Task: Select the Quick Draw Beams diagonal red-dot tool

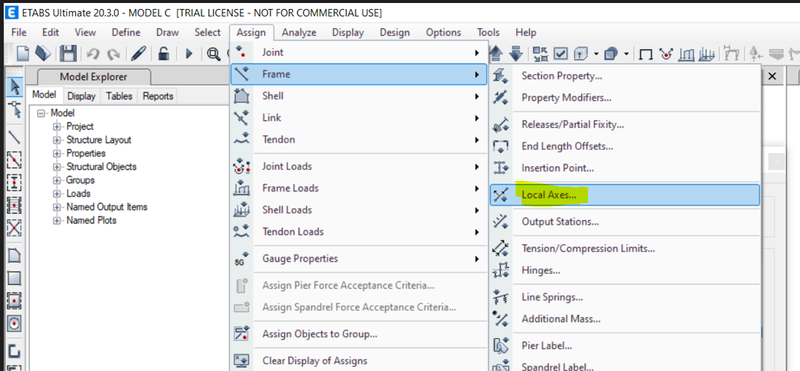Action: coord(14,160)
